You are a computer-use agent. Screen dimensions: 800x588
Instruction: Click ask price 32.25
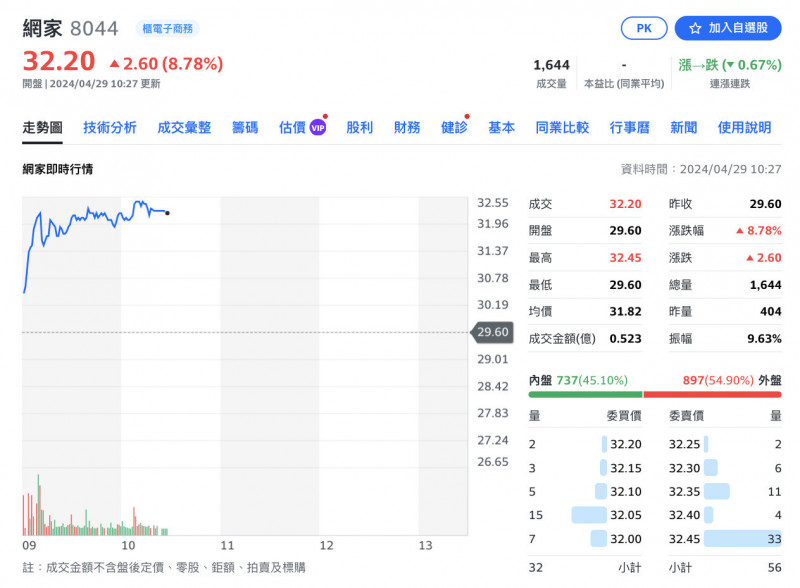[x=684, y=444]
